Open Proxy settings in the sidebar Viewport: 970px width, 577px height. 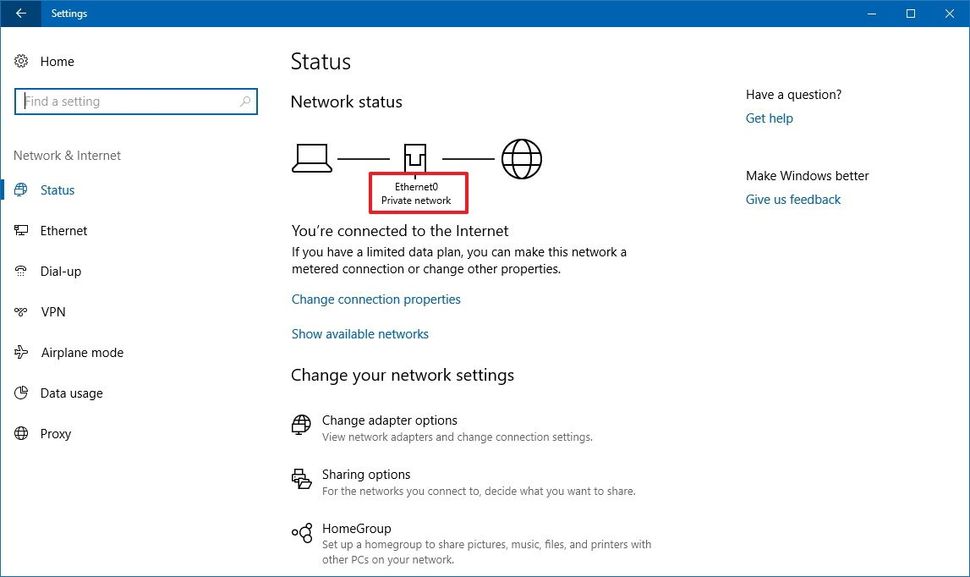pyautogui.click(x=55, y=433)
